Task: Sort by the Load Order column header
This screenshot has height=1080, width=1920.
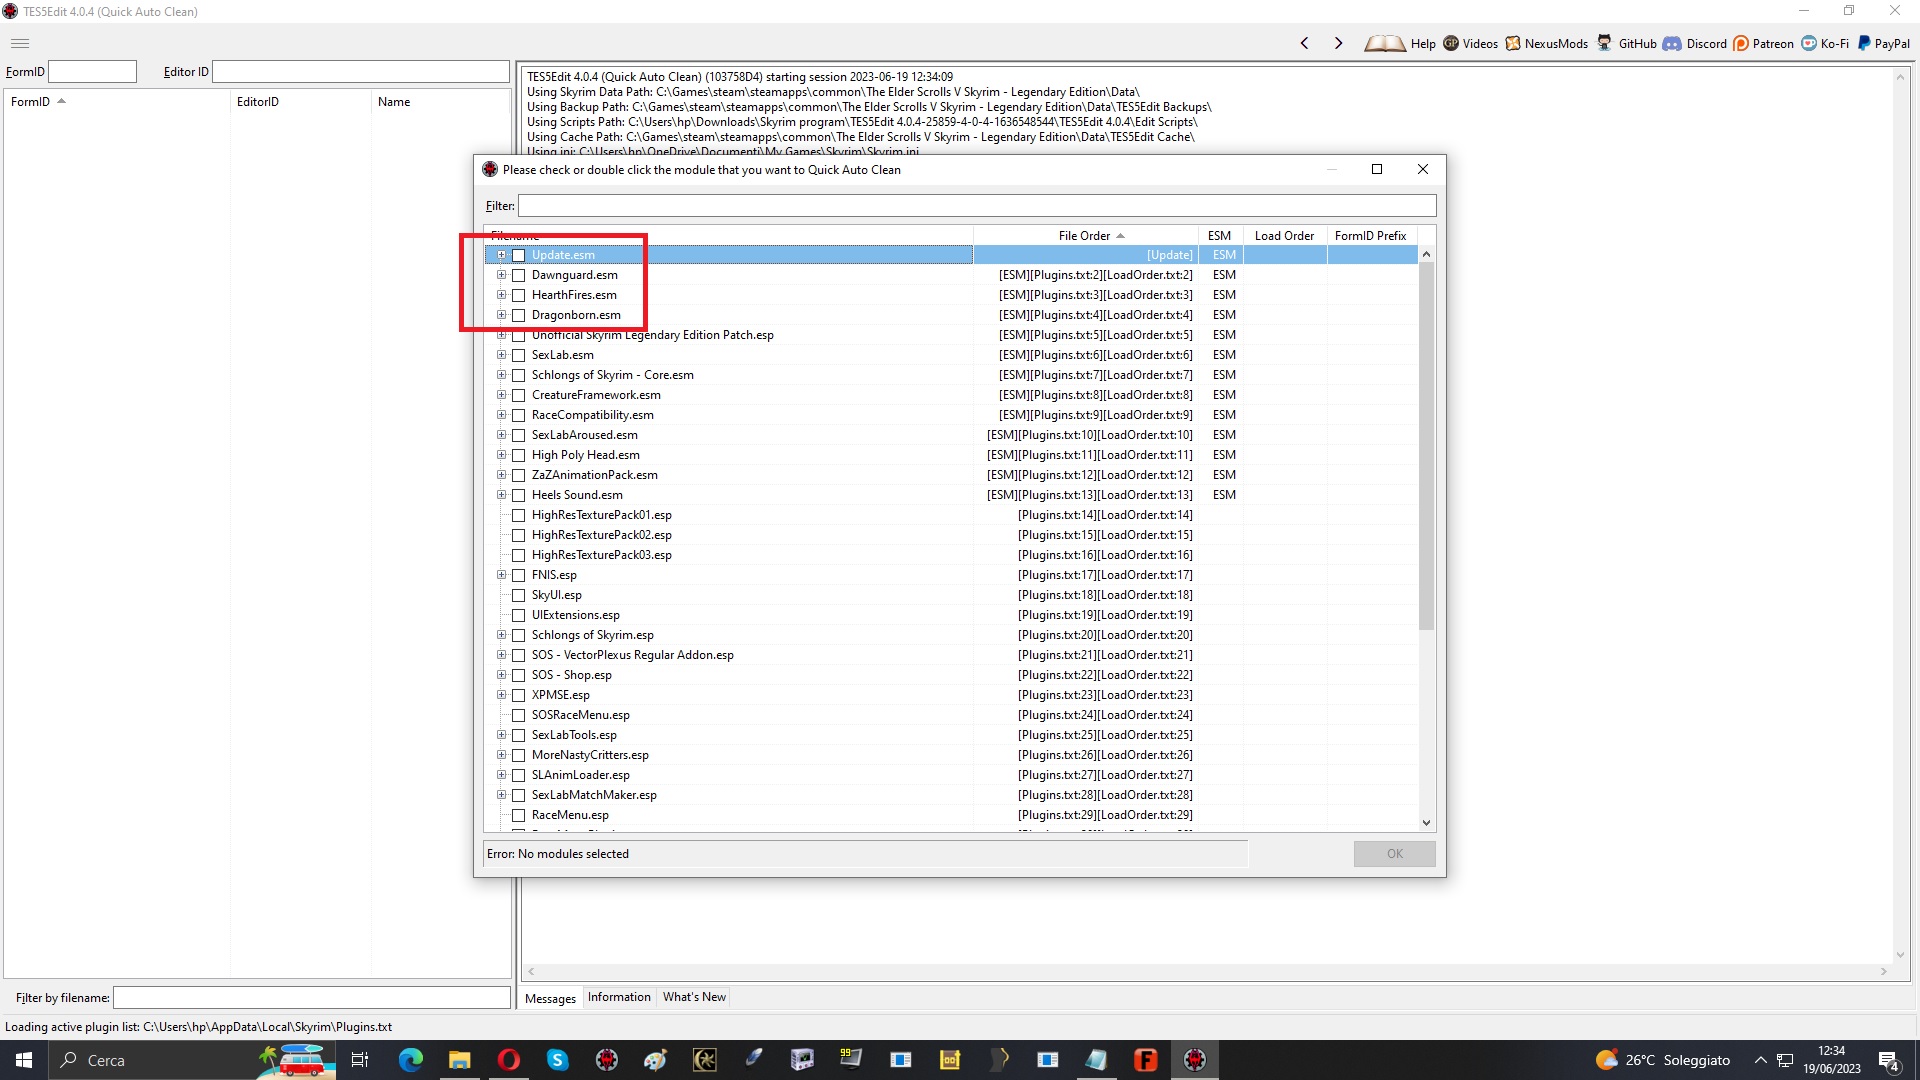Action: click(x=1285, y=236)
